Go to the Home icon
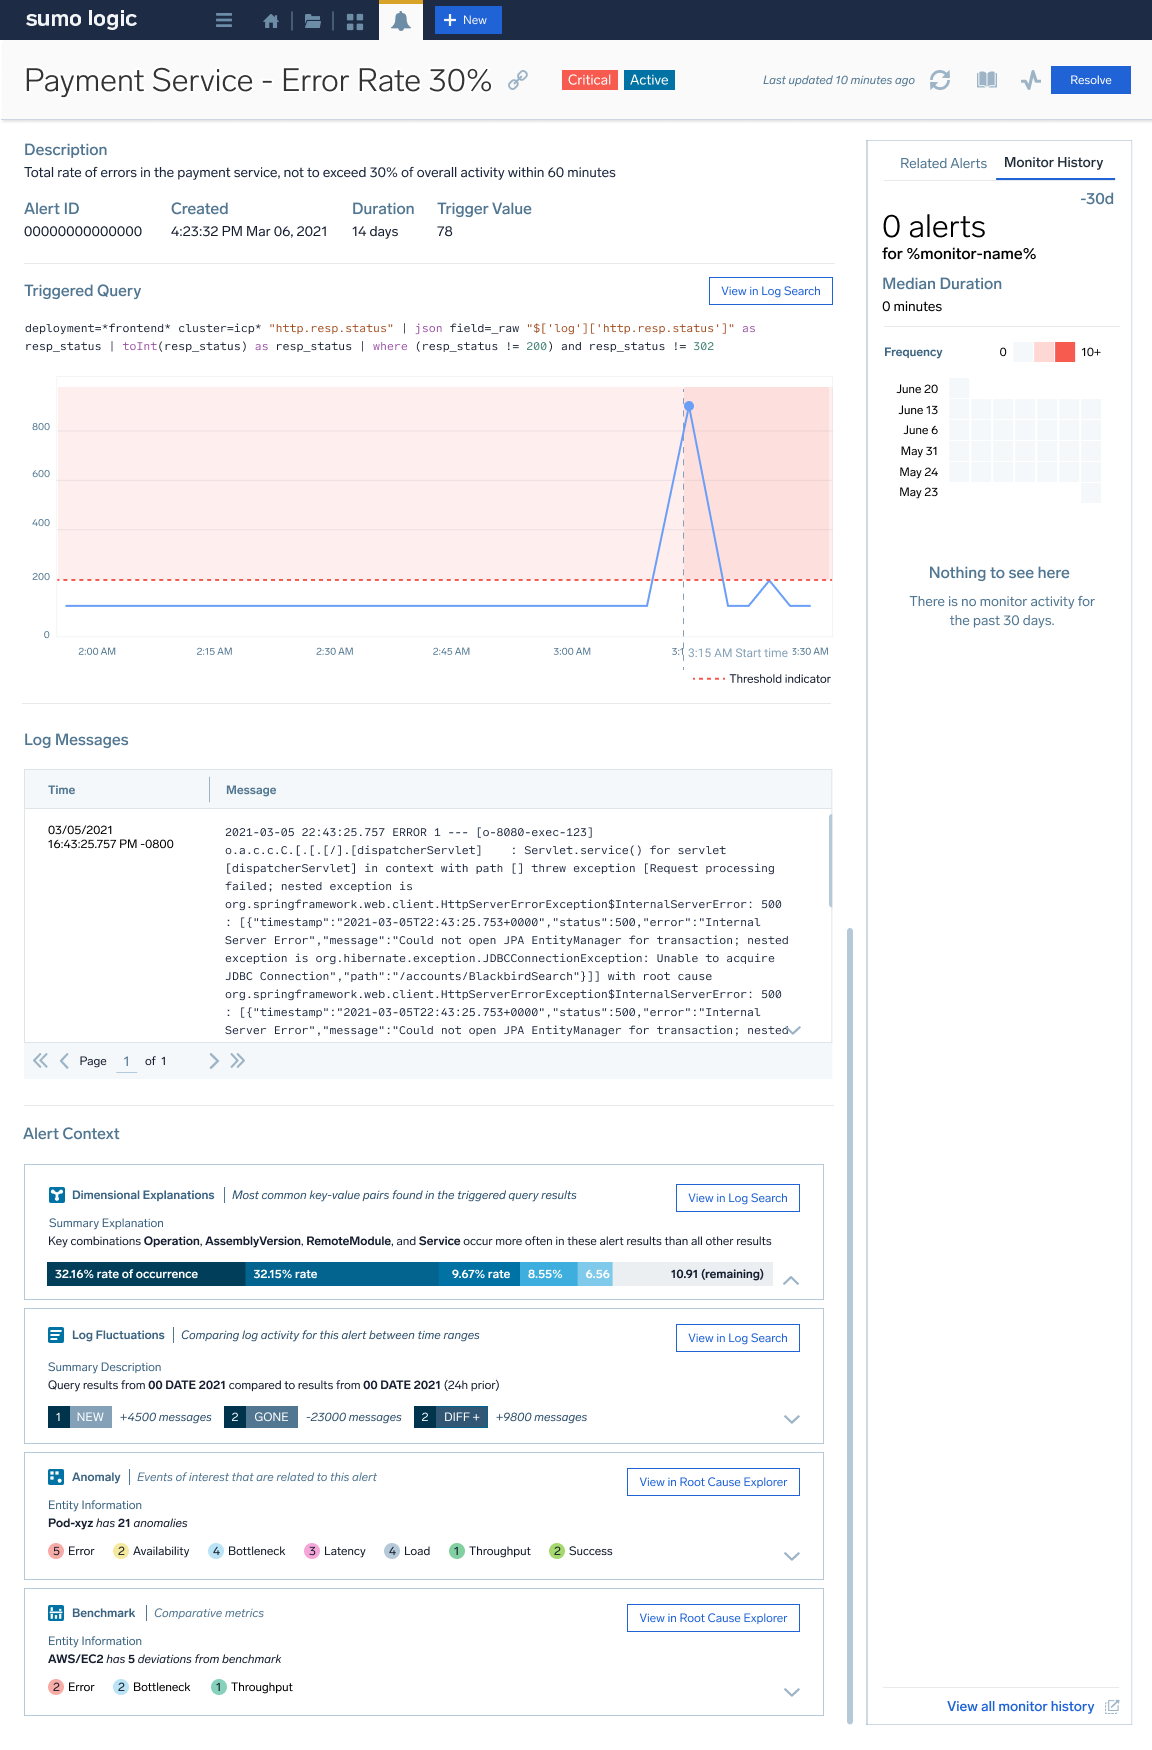 (x=271, y=21)
